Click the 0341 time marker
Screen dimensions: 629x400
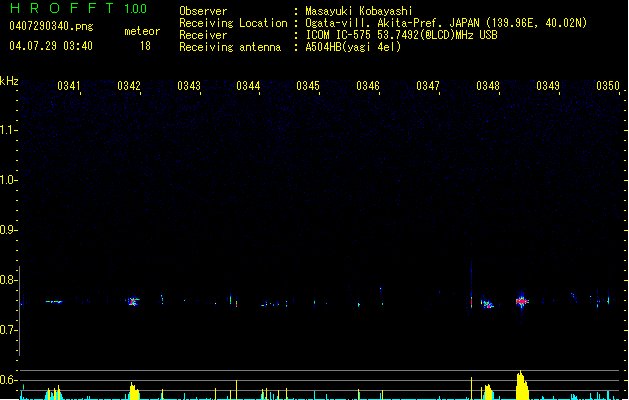69,86
